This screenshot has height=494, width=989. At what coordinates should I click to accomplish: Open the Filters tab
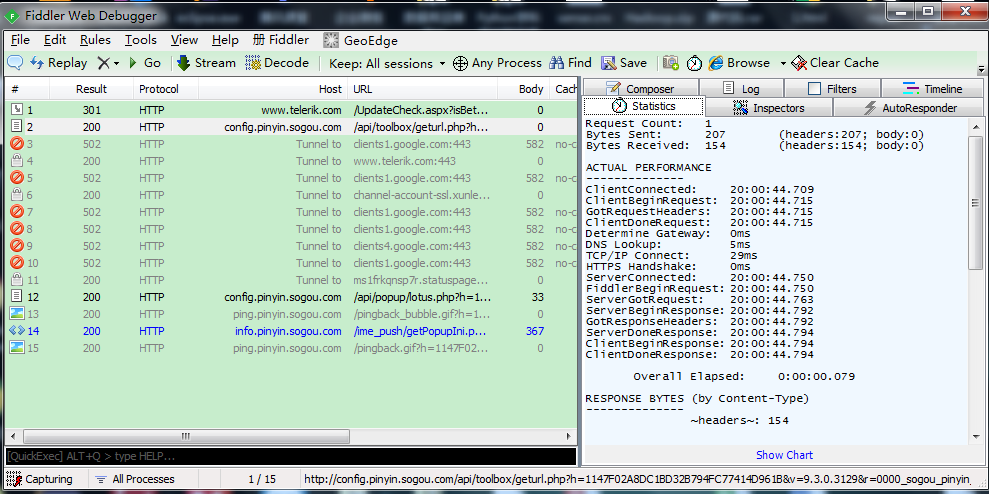(x=832, y=88)
